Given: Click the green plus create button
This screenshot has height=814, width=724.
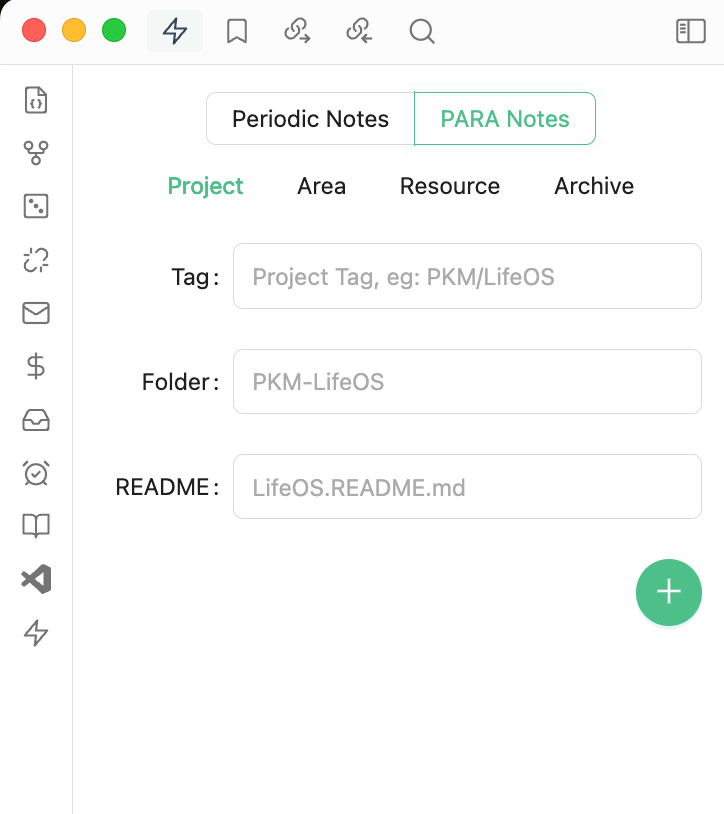Looking at the screenshot, I should [x=668, y=592].
